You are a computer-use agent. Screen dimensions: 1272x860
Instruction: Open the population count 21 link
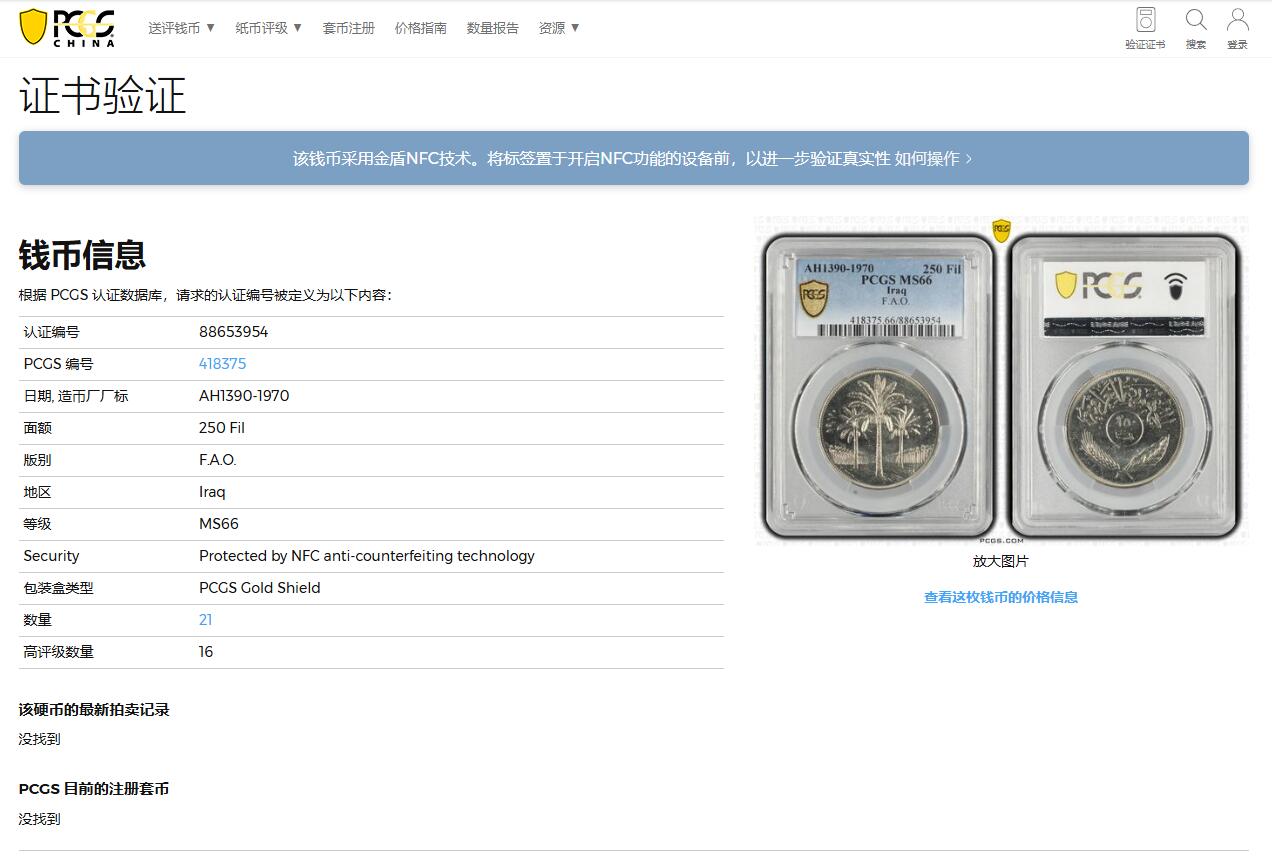206,620
